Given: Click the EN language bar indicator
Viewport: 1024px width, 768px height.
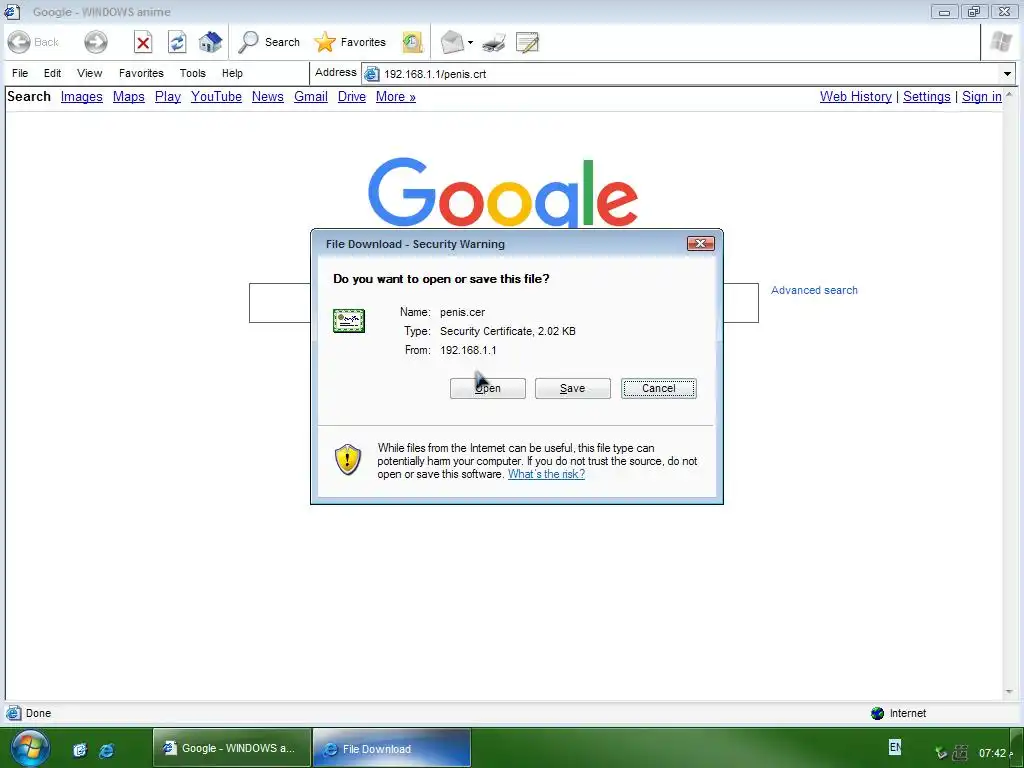Looking at the screenshot, I should (895, 746).
